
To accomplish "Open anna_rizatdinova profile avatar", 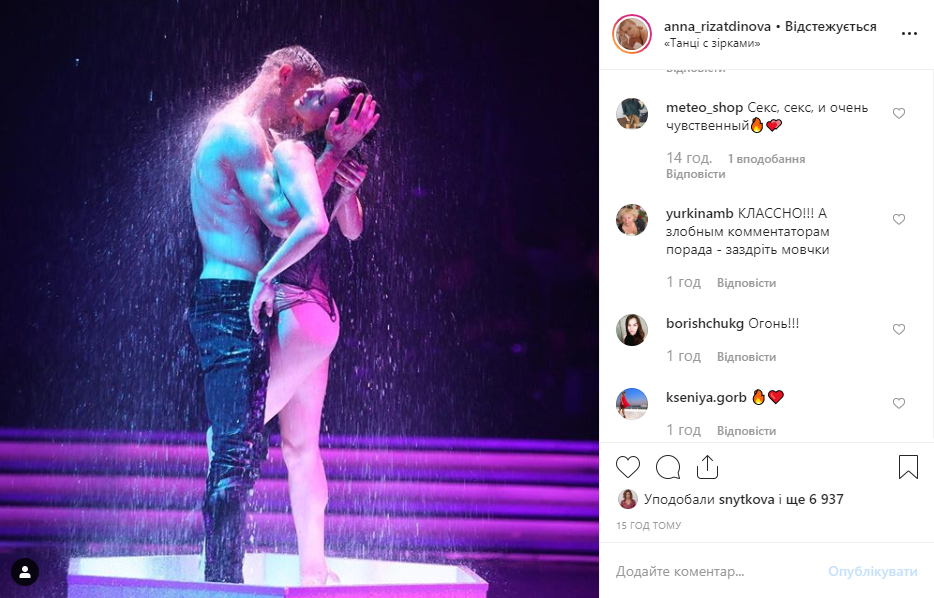I will (x=632, y=34).
